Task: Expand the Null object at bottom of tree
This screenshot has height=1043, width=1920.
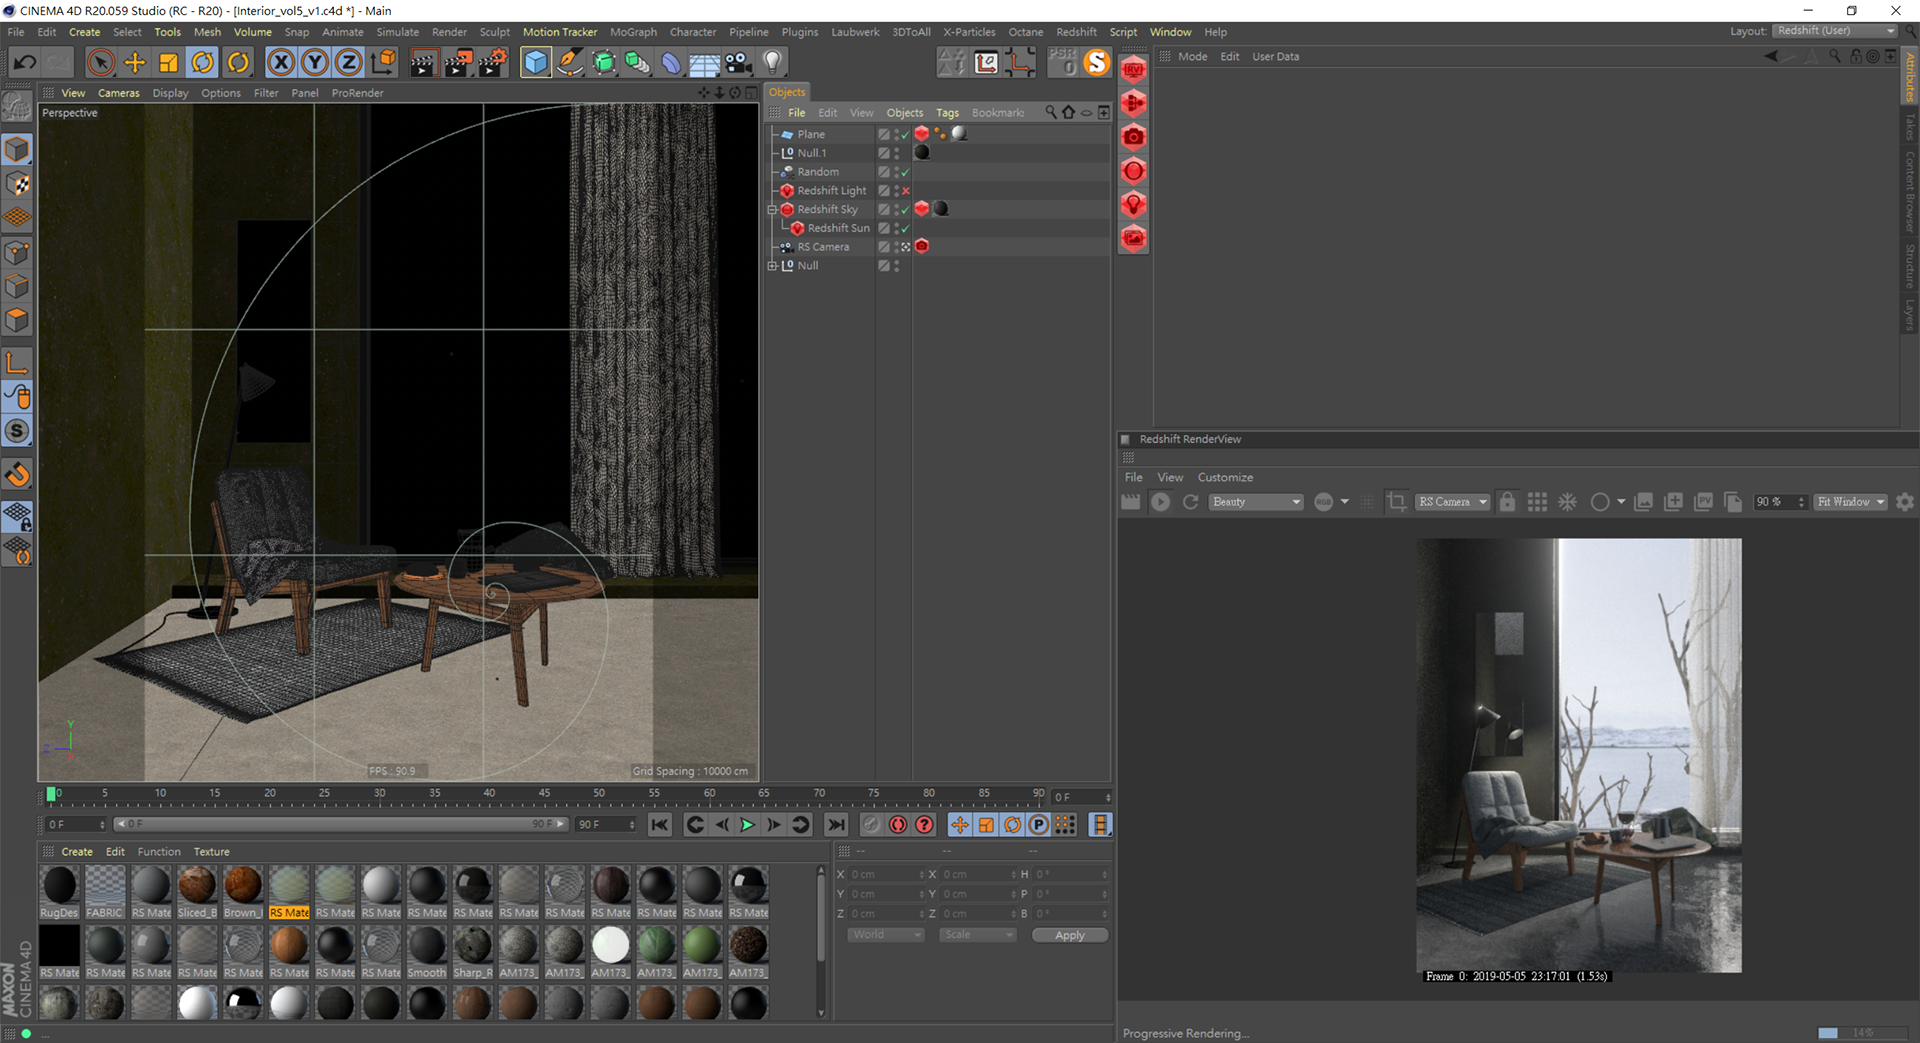Action: tap(772, 266)
